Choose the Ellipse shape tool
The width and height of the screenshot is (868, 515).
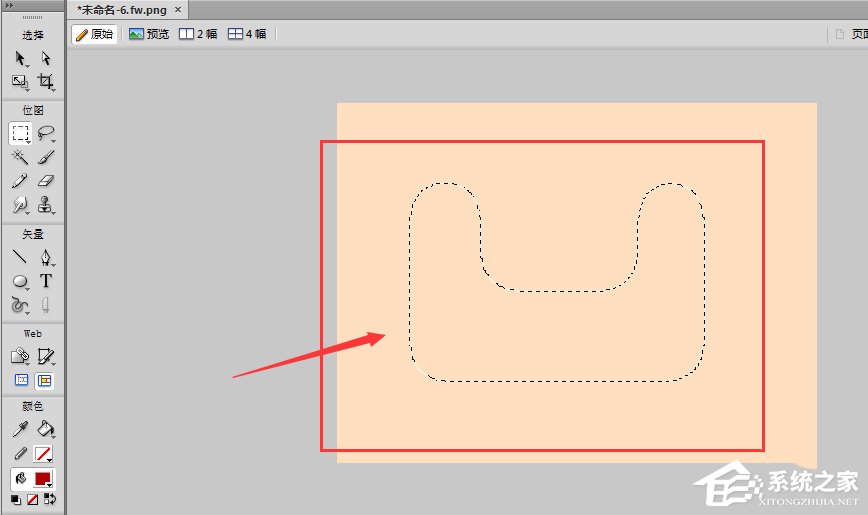pyautogui.click(x=20, y=281)
